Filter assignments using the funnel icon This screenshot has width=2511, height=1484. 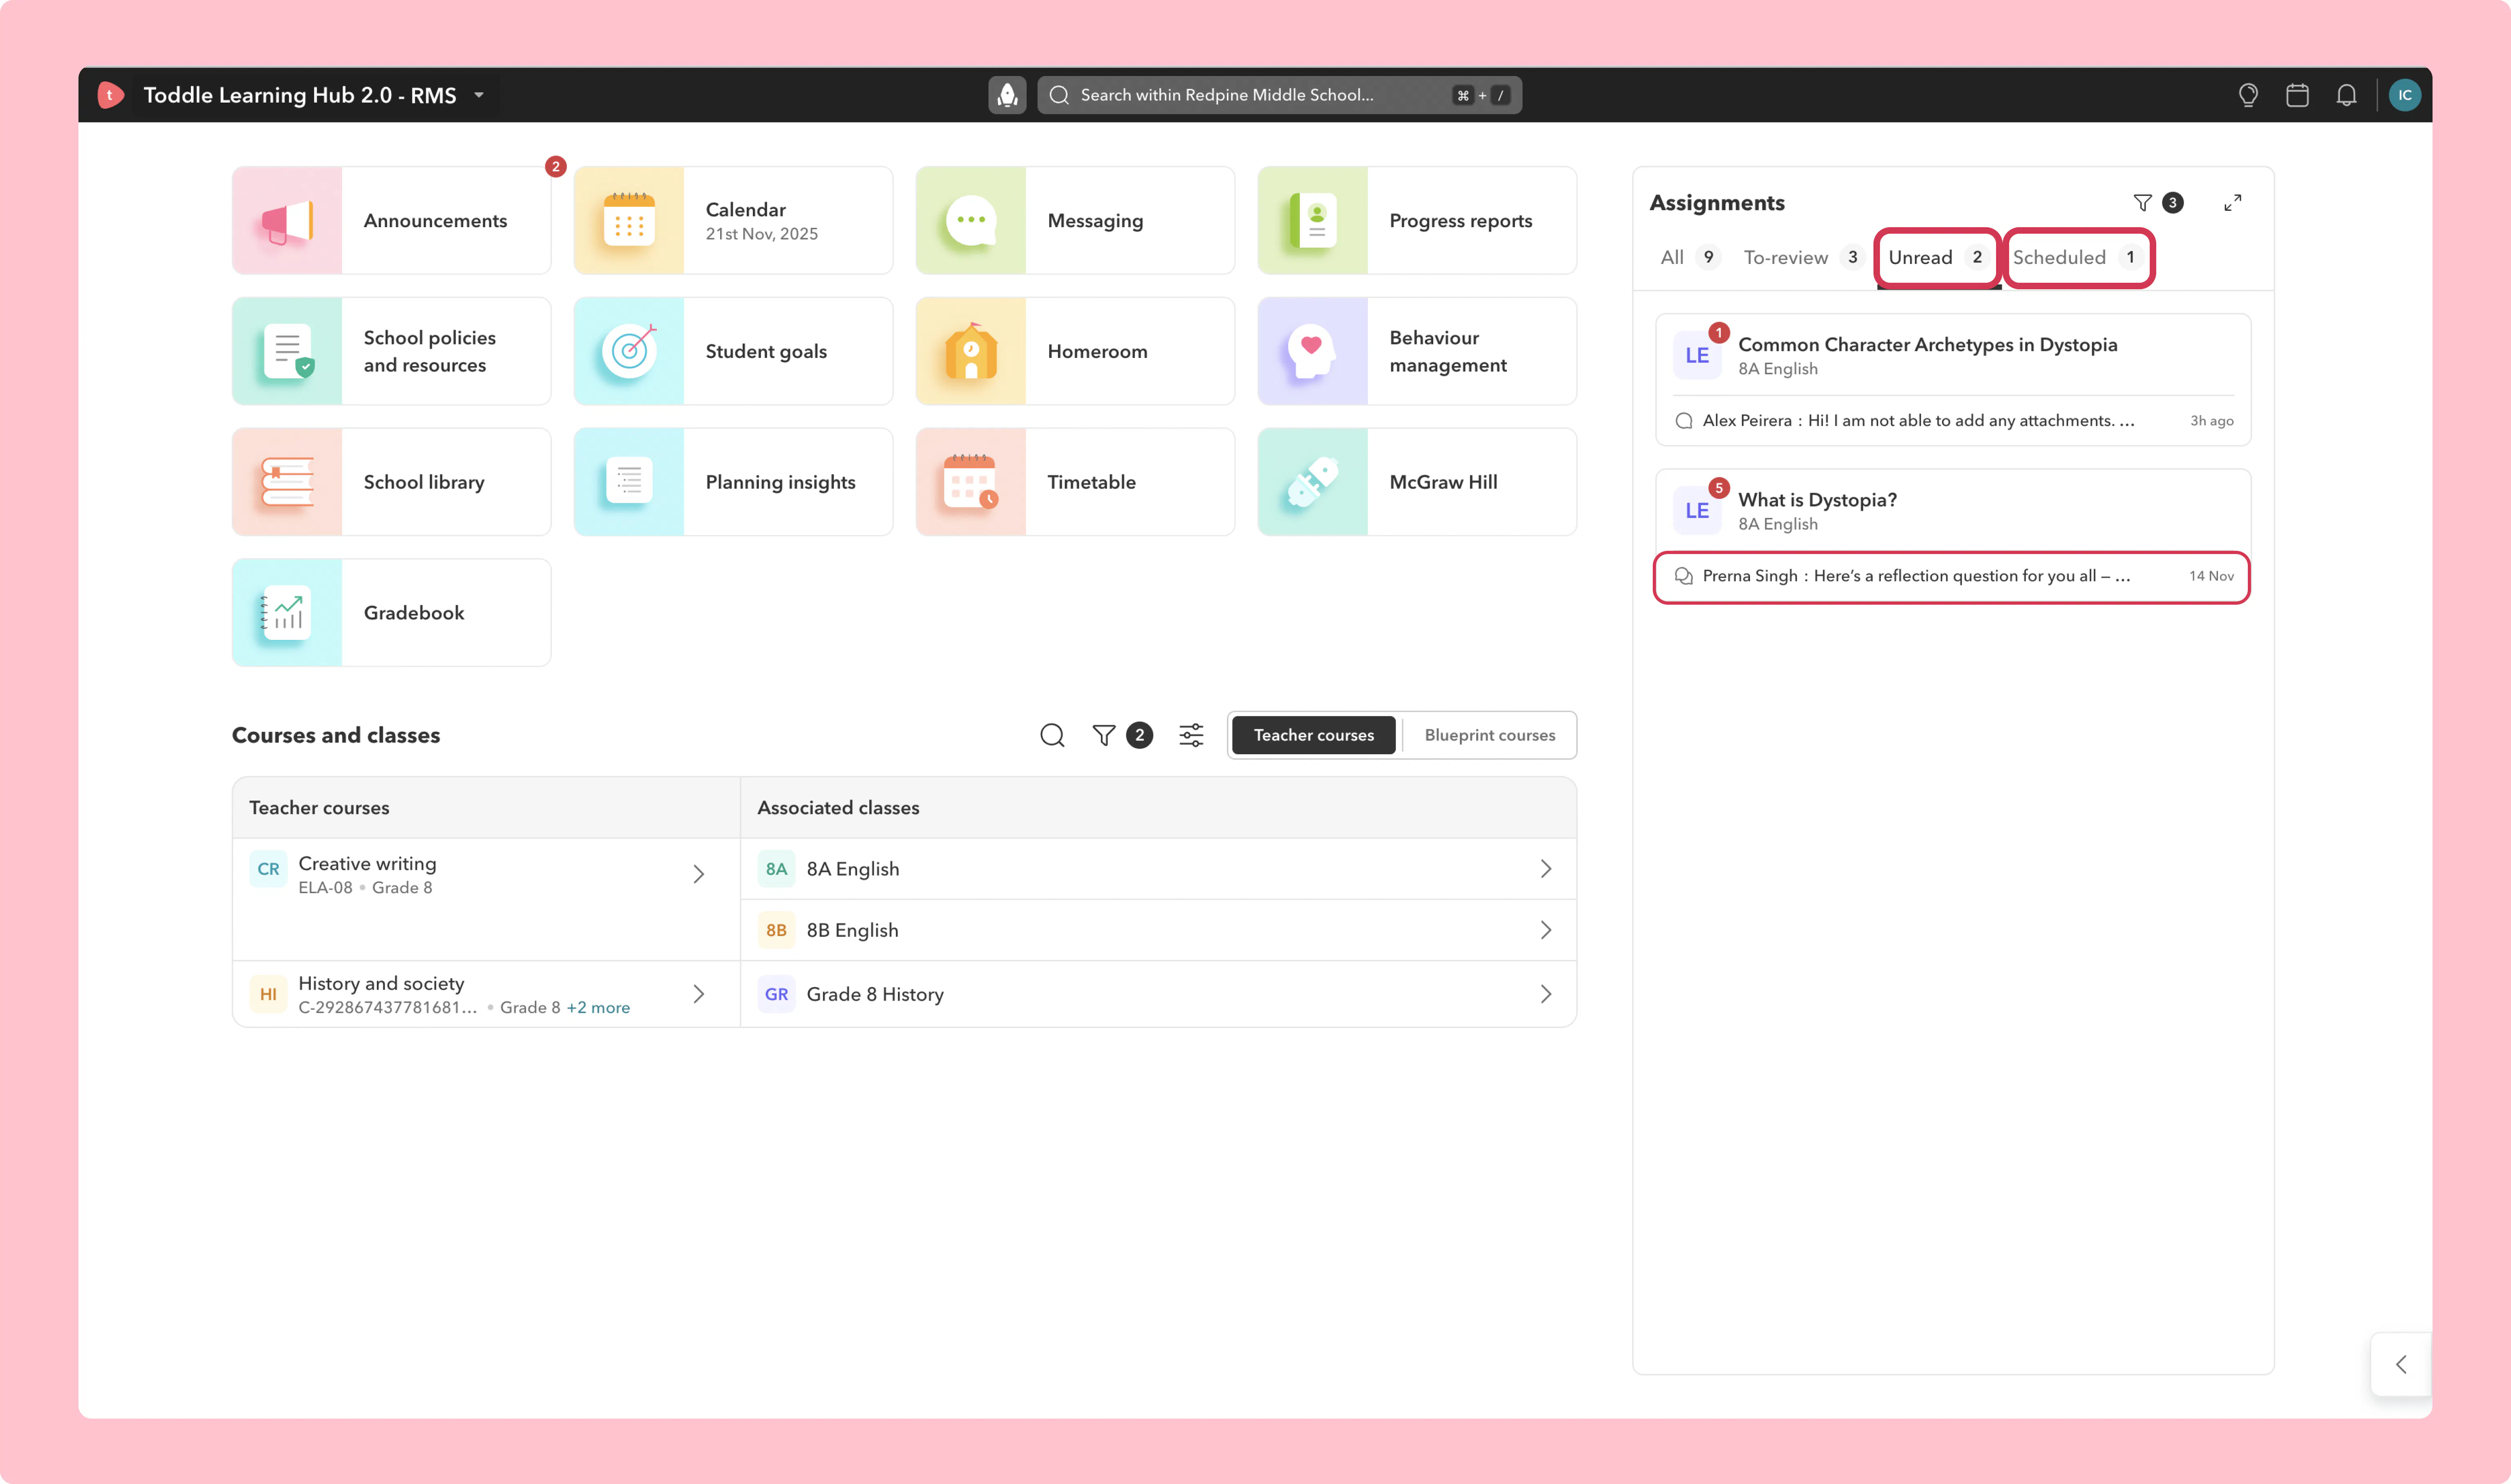tap(2142, 203)
